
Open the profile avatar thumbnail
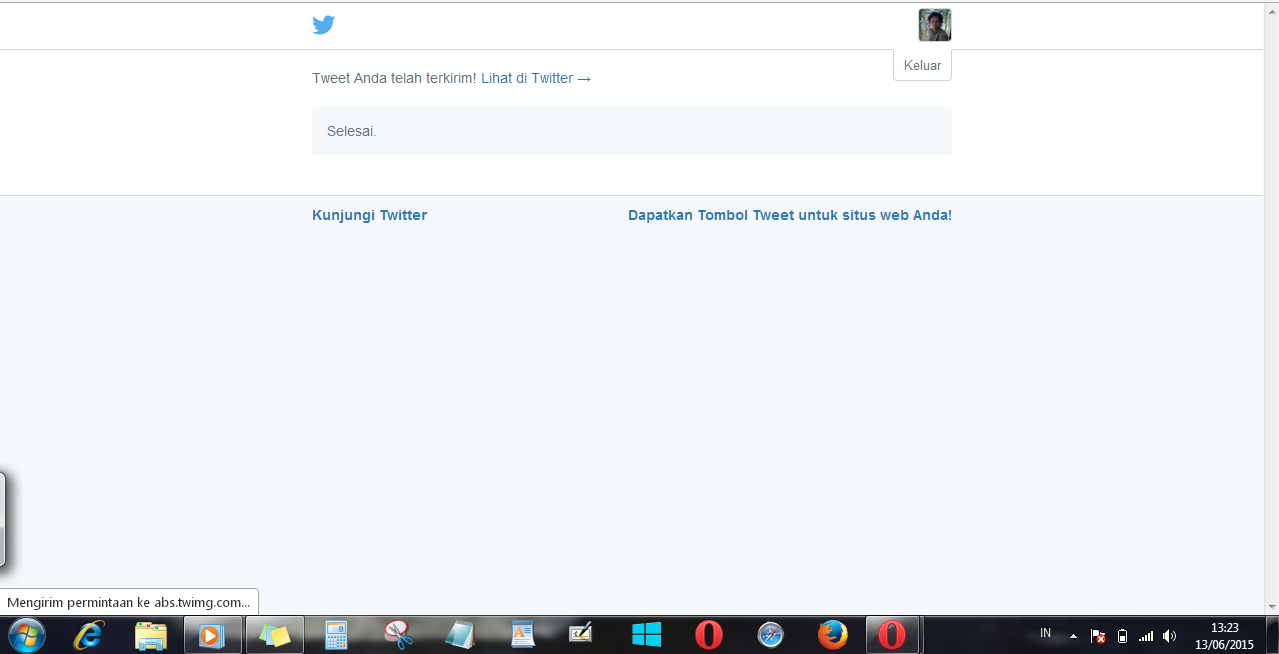[x=935, y=25]
